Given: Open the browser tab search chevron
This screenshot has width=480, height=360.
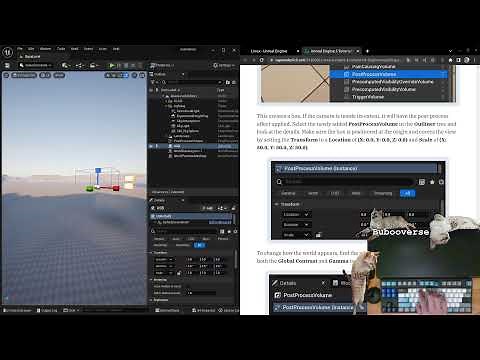Looking at the screenshot, I should (x=450, y=51).
